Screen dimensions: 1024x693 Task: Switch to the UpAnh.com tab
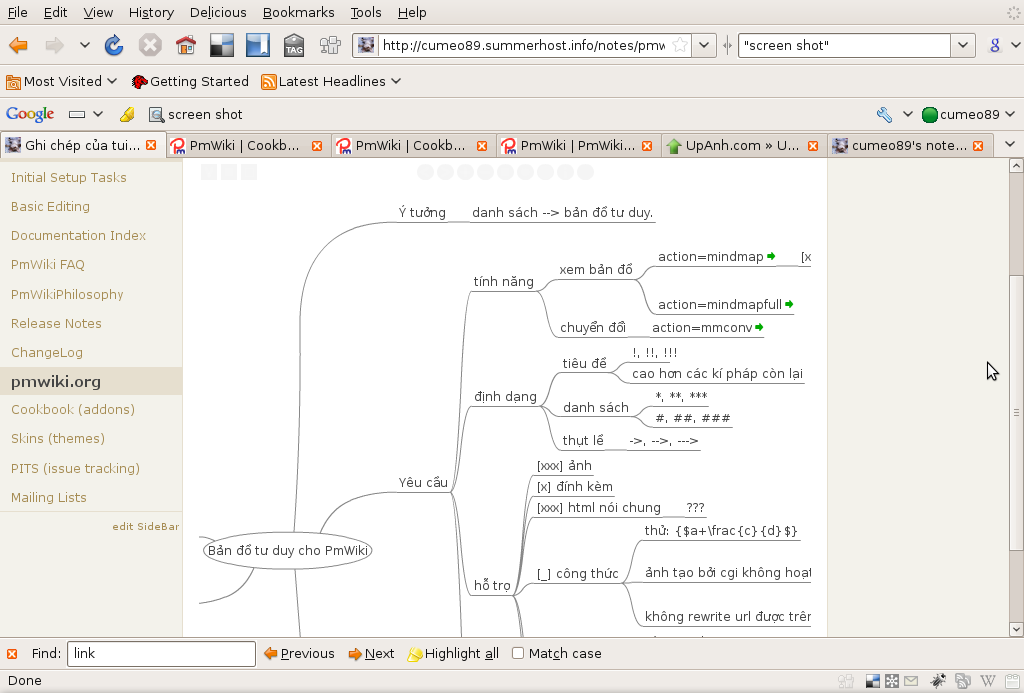(x=743, y=146)
